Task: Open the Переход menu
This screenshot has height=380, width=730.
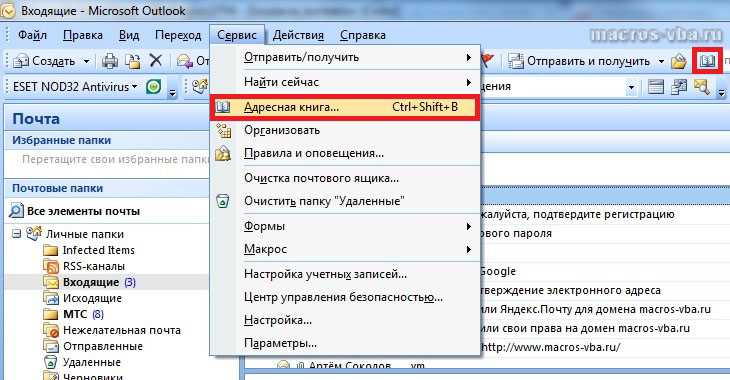Action: pyautogui.click(x=178, y=35)
